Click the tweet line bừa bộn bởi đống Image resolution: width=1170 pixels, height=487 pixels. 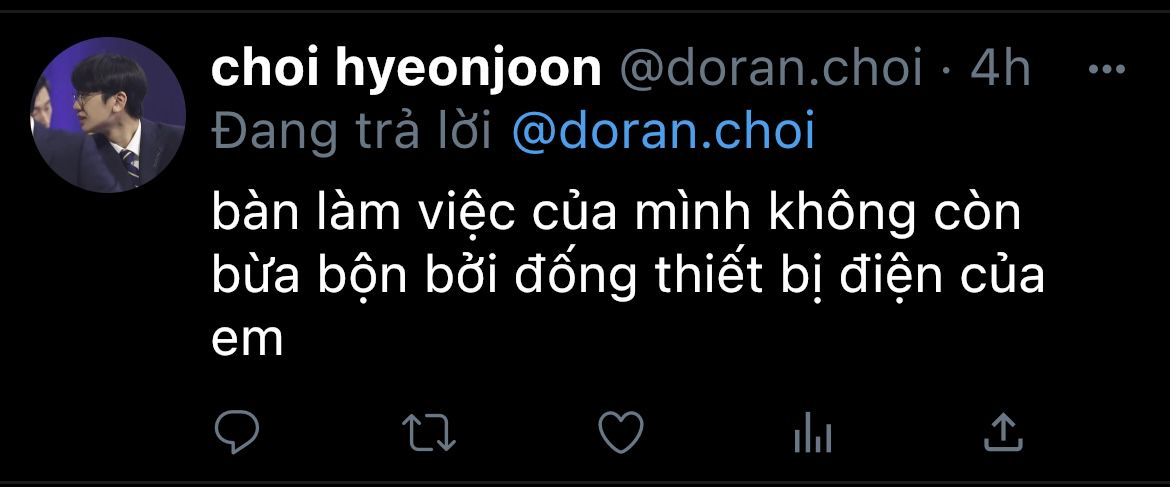[x=628, y=277]
